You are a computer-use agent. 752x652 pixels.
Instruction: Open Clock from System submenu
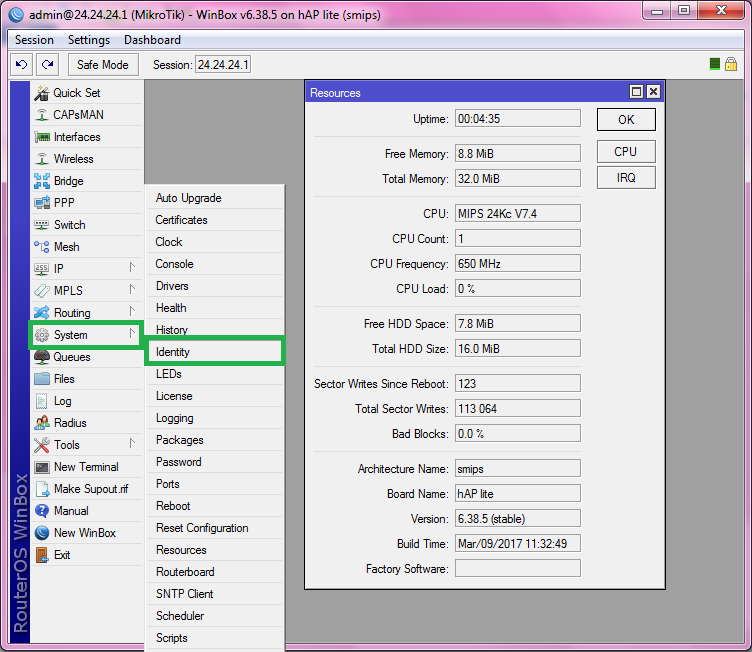[214, 242]
